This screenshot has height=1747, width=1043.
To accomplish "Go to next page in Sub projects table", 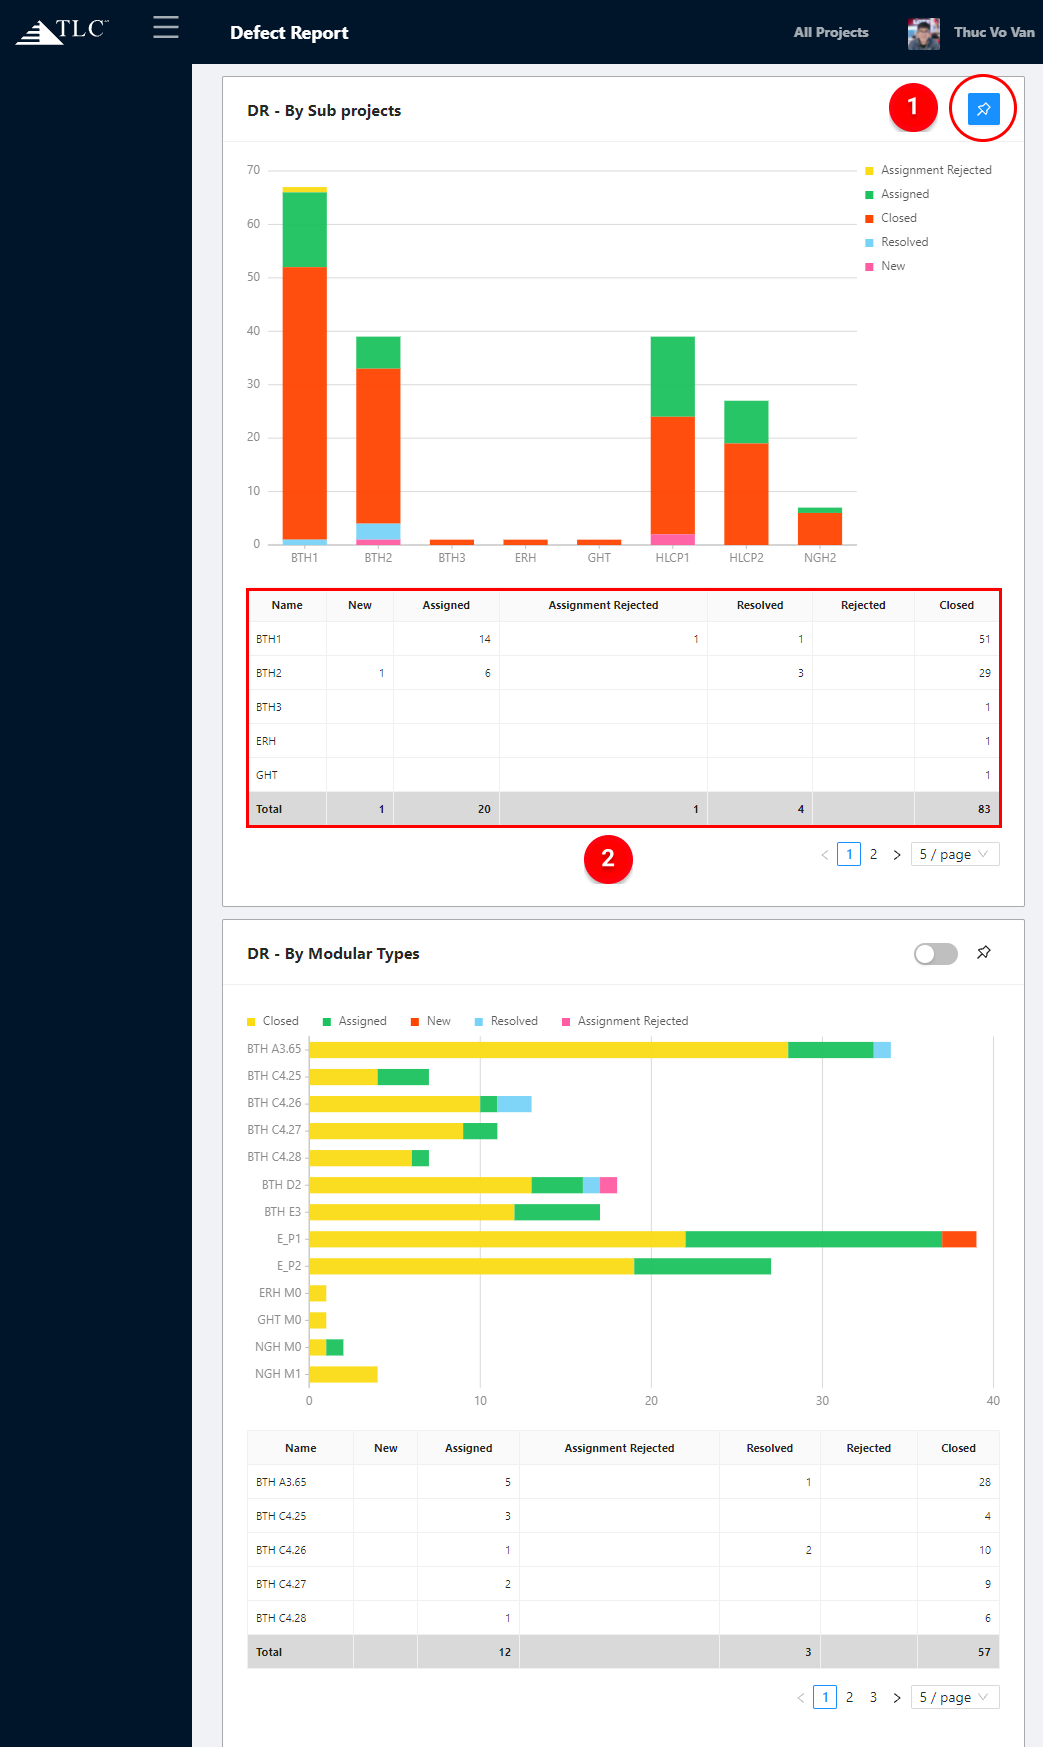I will [897, 855].
